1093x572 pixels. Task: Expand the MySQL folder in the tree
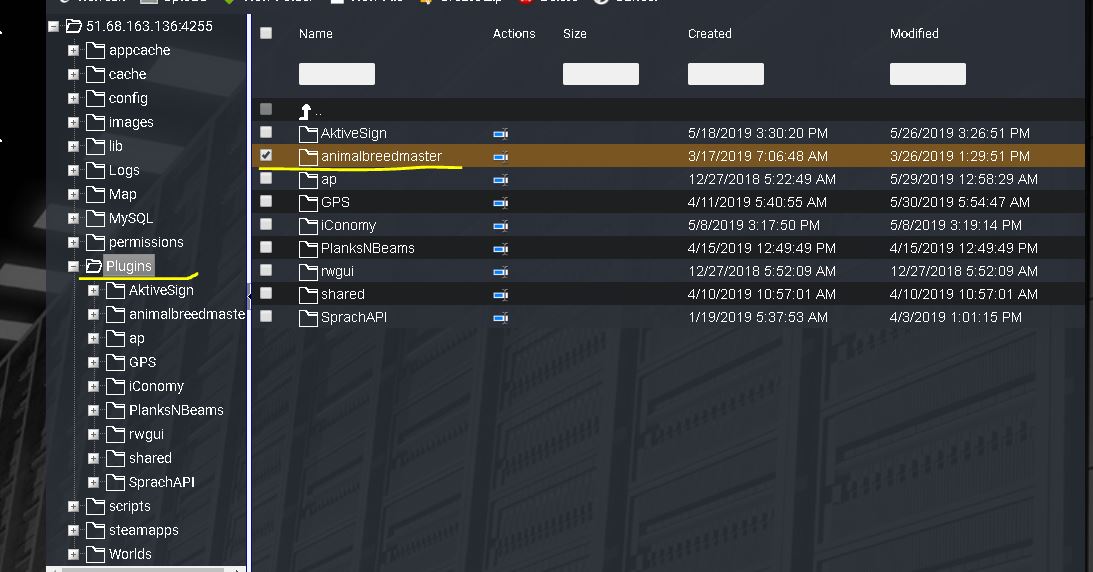[x=73, y=218]
